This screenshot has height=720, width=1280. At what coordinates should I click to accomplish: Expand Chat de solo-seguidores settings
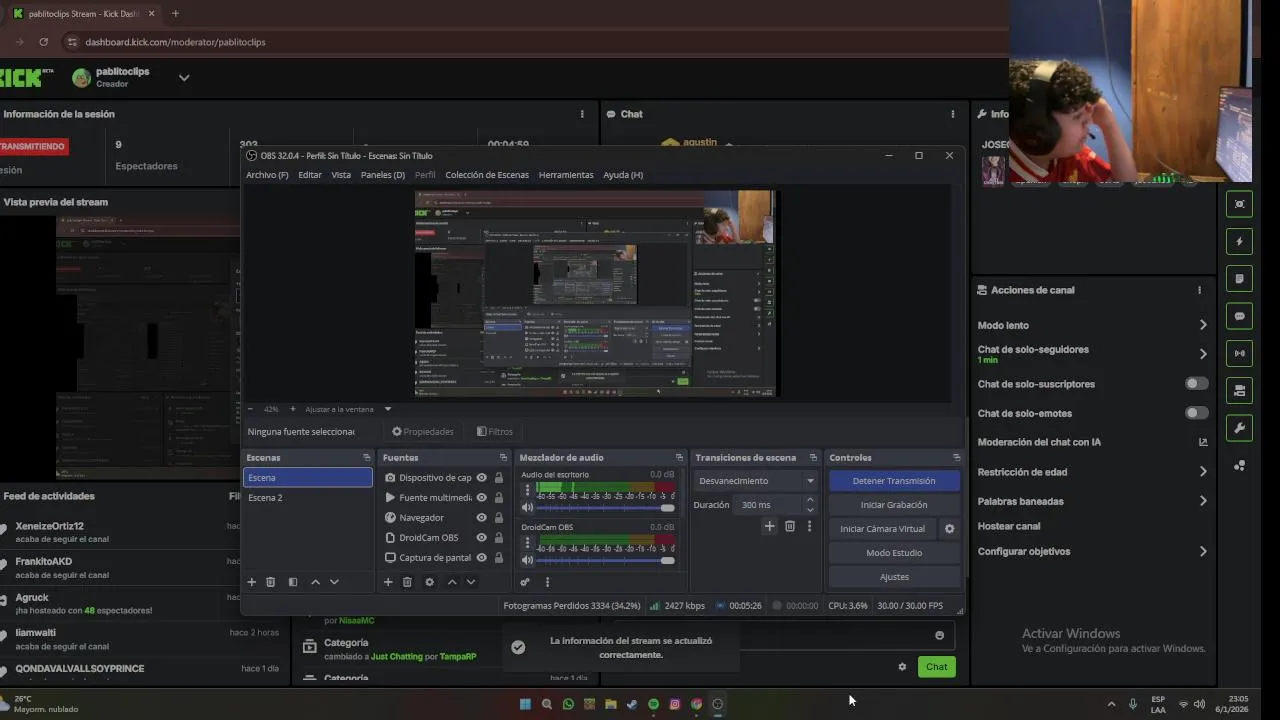tap(1203, 354)
